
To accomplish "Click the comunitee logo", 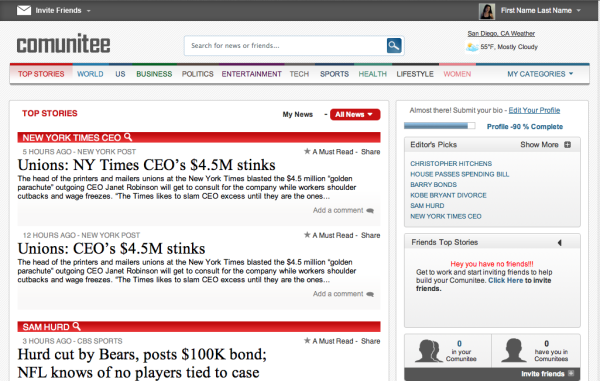I will (x=64, y=44).
